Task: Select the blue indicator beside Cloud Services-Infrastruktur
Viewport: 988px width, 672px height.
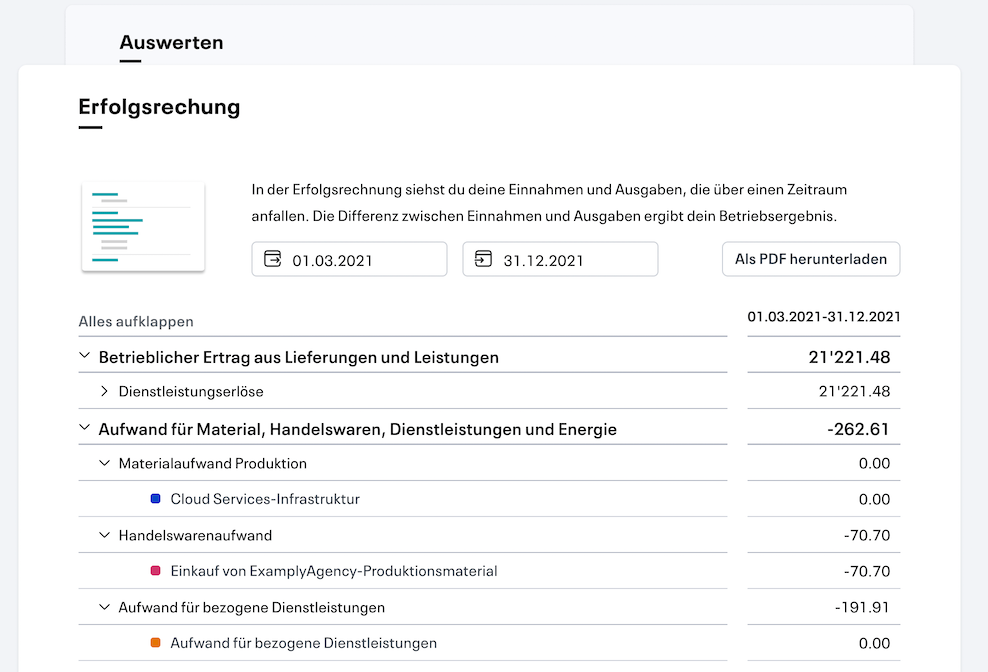Action: point(153,498)
